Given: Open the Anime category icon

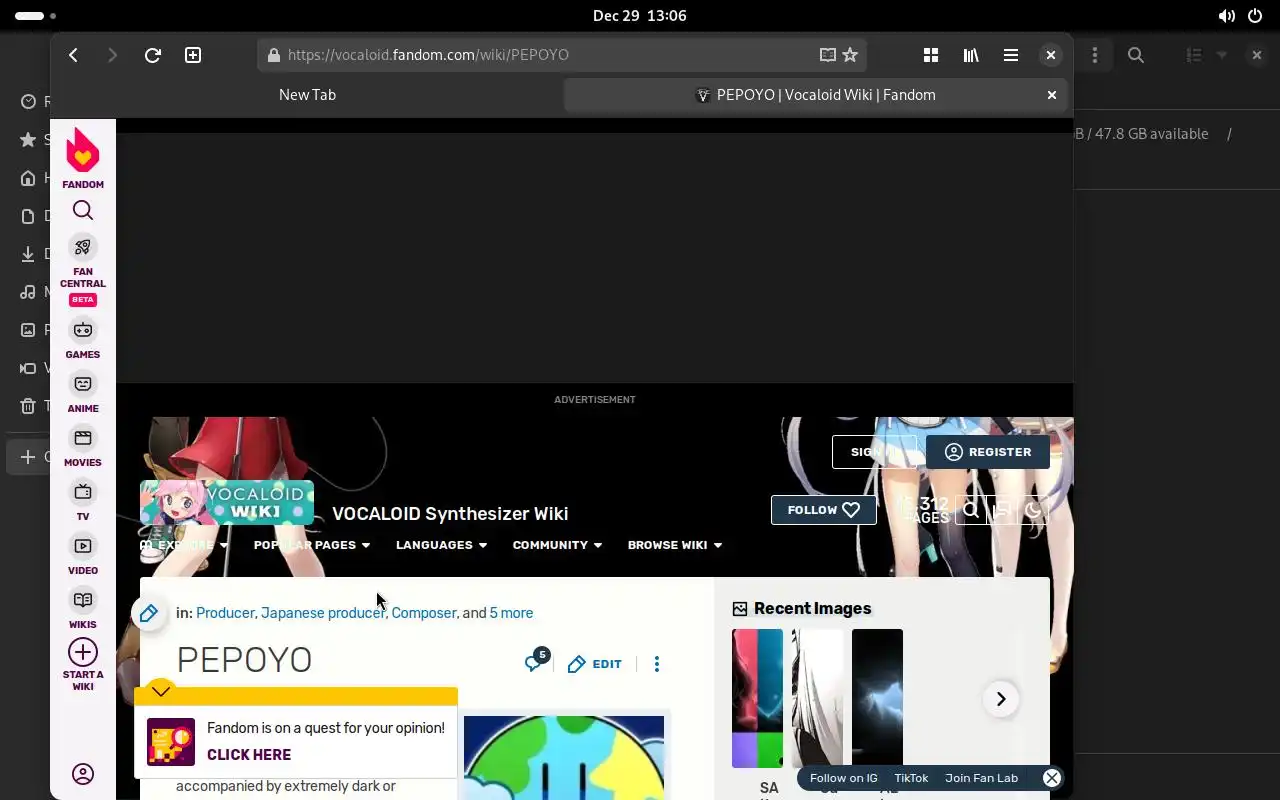Looking at the screenshot, I should (x=83, y=384).
